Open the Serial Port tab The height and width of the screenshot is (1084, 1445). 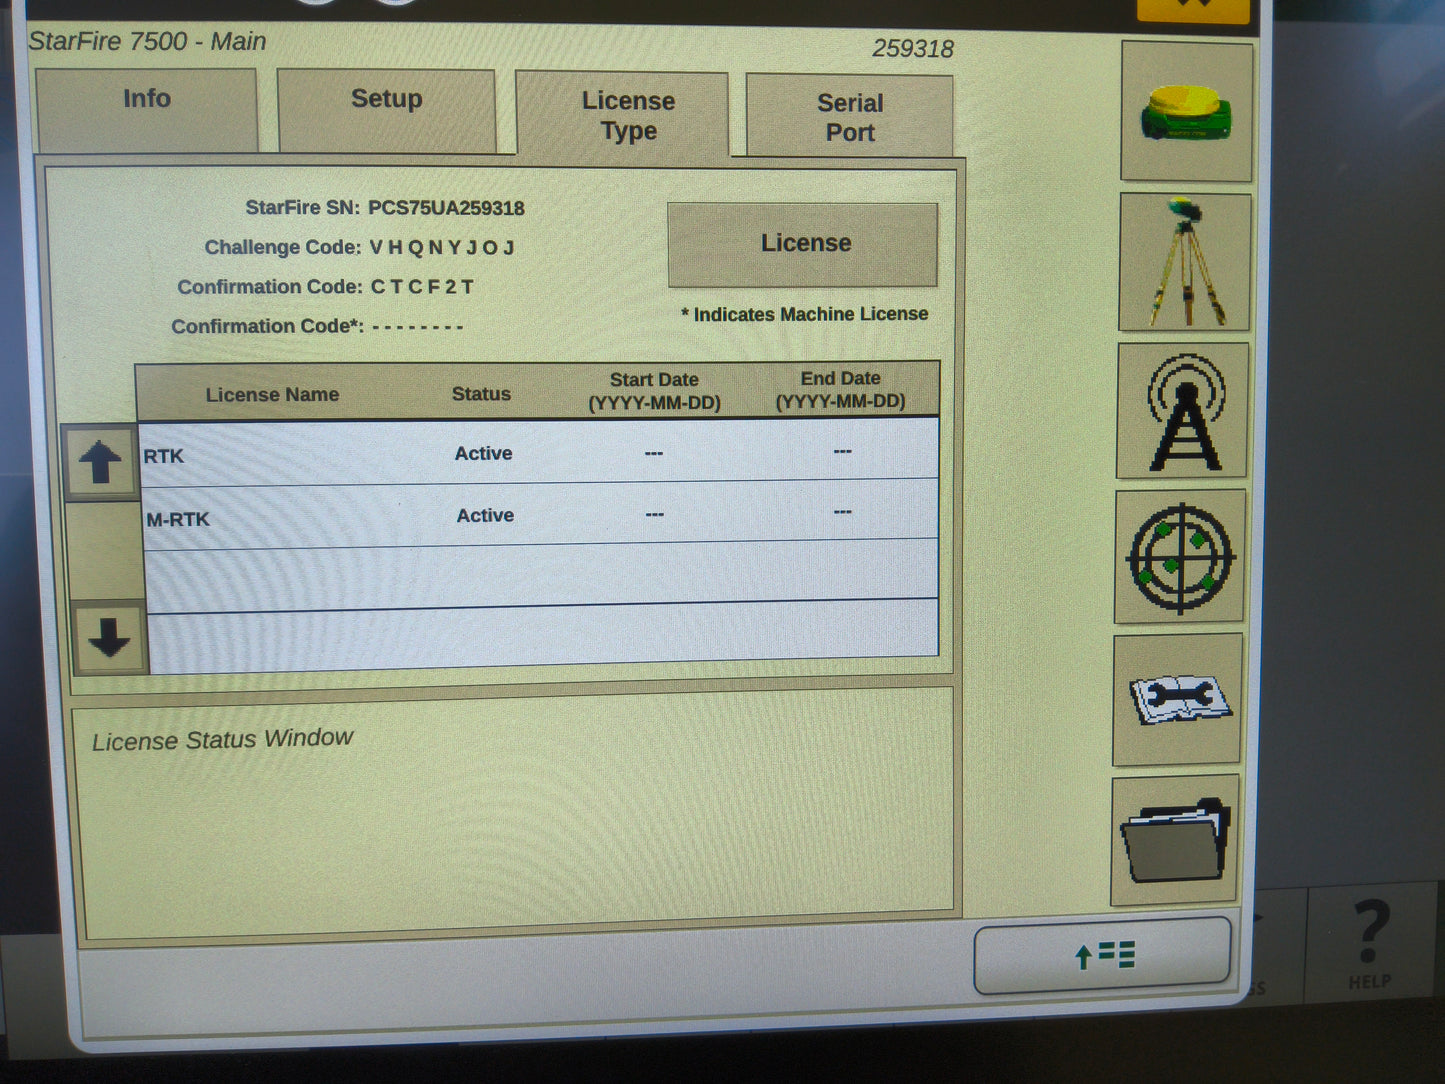[x=849, y=115]
